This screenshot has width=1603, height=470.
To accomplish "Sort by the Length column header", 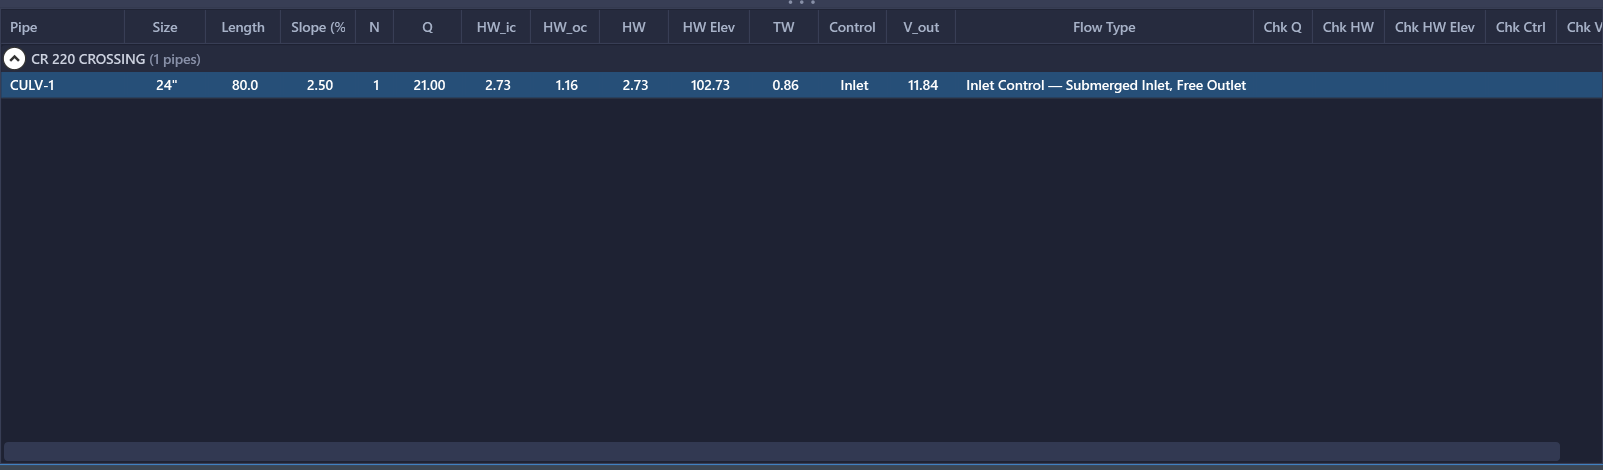I will pyautogui.click(x=243, y=27).
